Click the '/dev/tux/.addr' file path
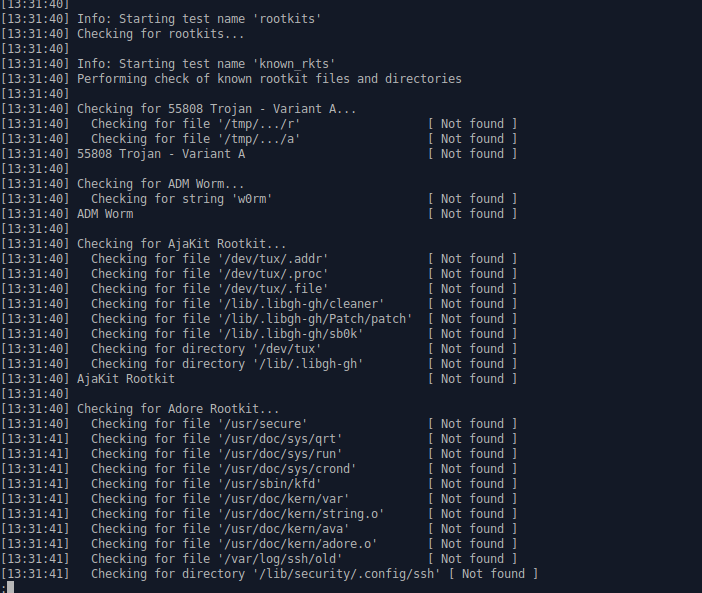 tap(273, 259)
